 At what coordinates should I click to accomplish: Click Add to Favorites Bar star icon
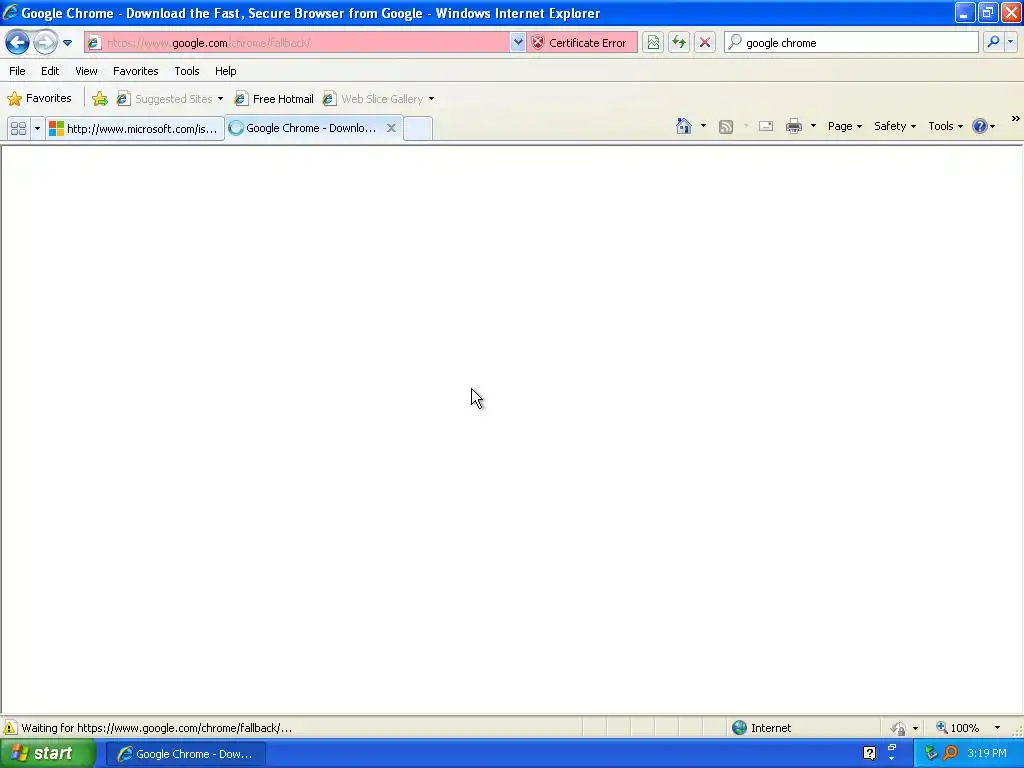100,99
